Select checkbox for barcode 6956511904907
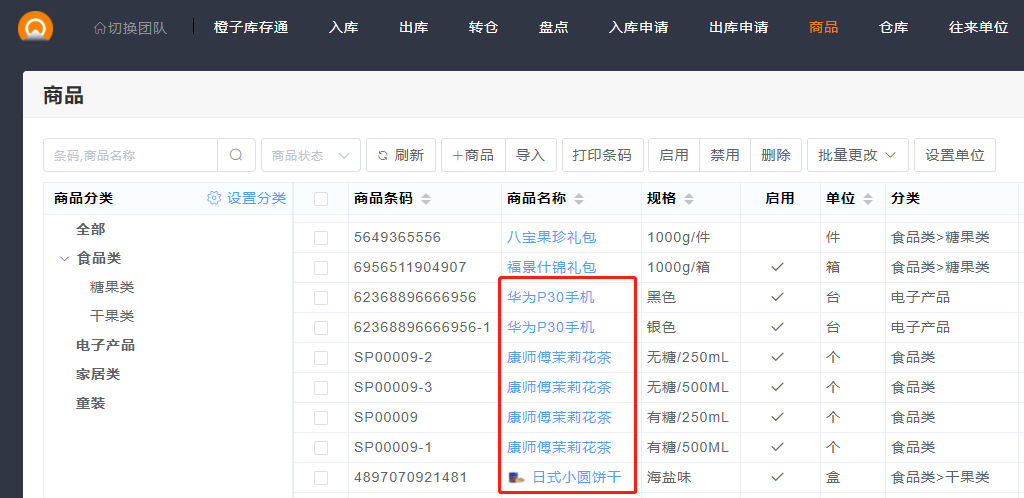 [x=321, y=268]
